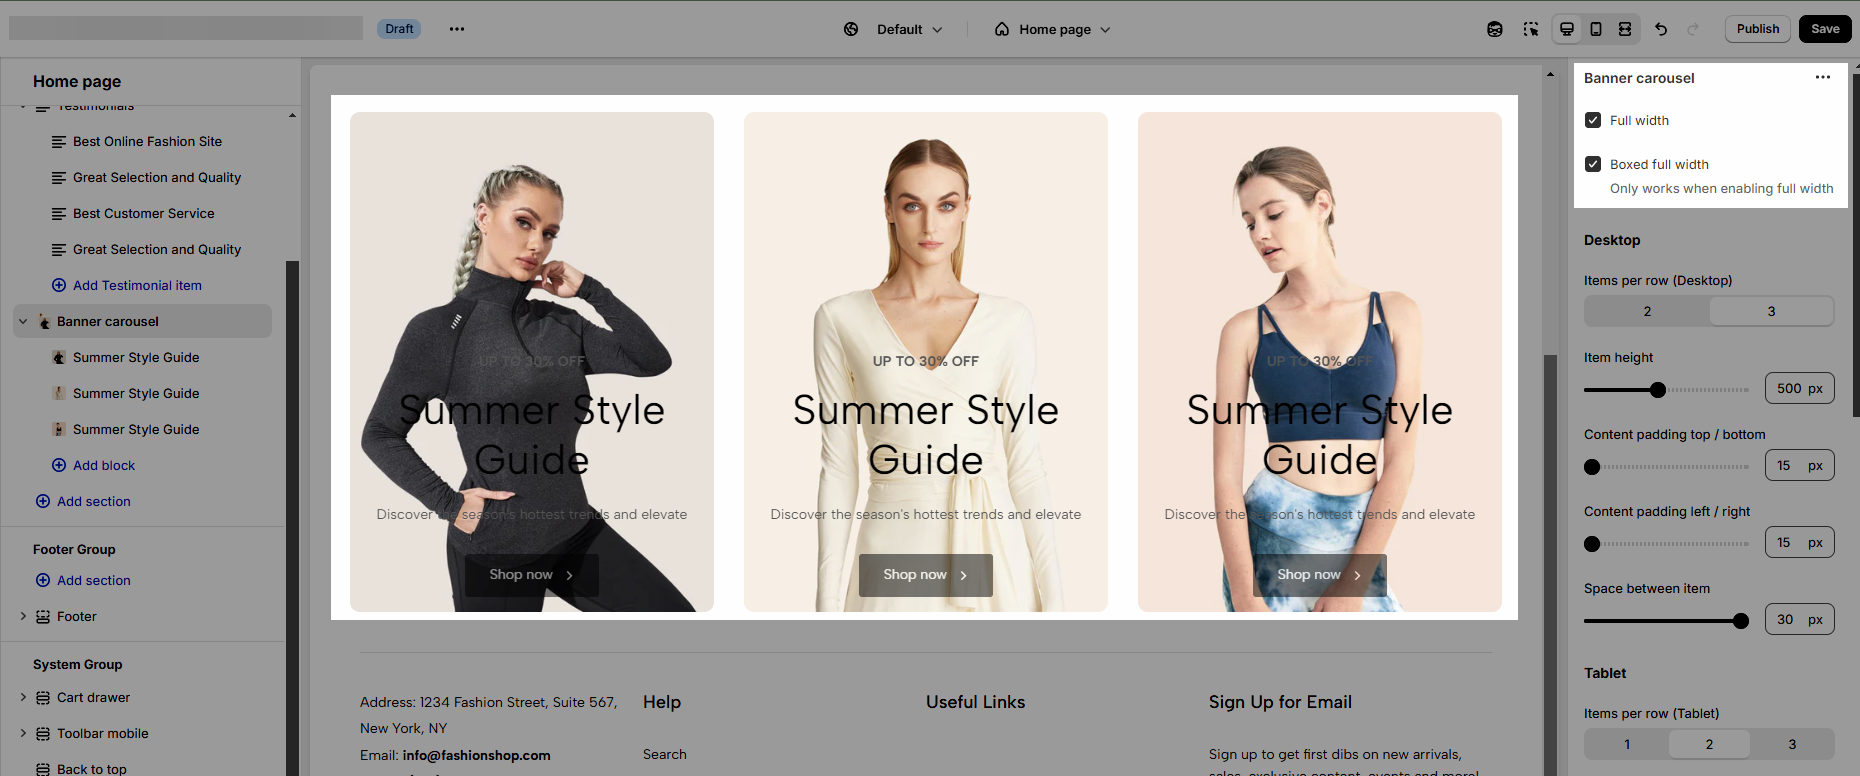
Task: Undo the last change
Action: pos(1661,29)
